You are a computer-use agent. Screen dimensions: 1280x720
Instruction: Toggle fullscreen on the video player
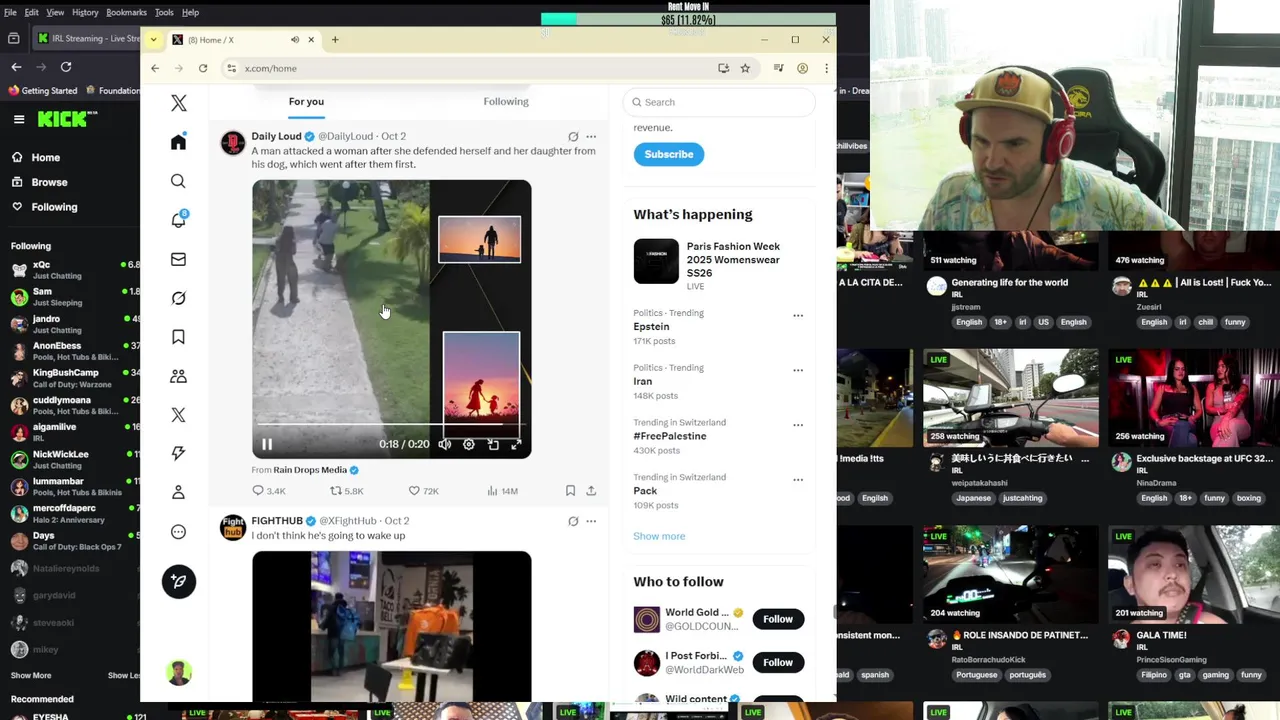tap(516, 444)
